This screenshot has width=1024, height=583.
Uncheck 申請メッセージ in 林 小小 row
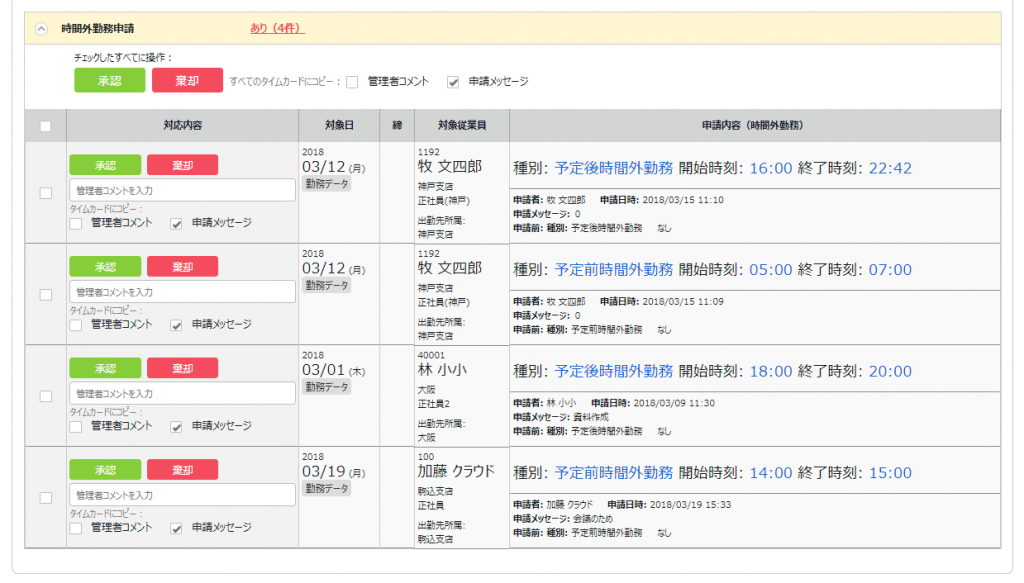[x=176, y=426]
